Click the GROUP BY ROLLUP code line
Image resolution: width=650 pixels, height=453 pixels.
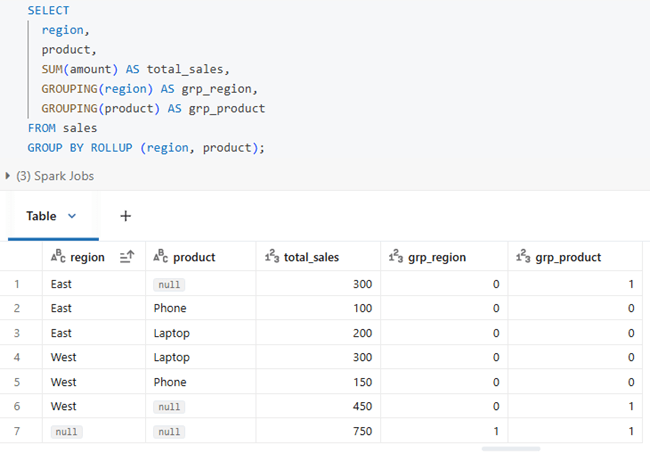(145, 147)
